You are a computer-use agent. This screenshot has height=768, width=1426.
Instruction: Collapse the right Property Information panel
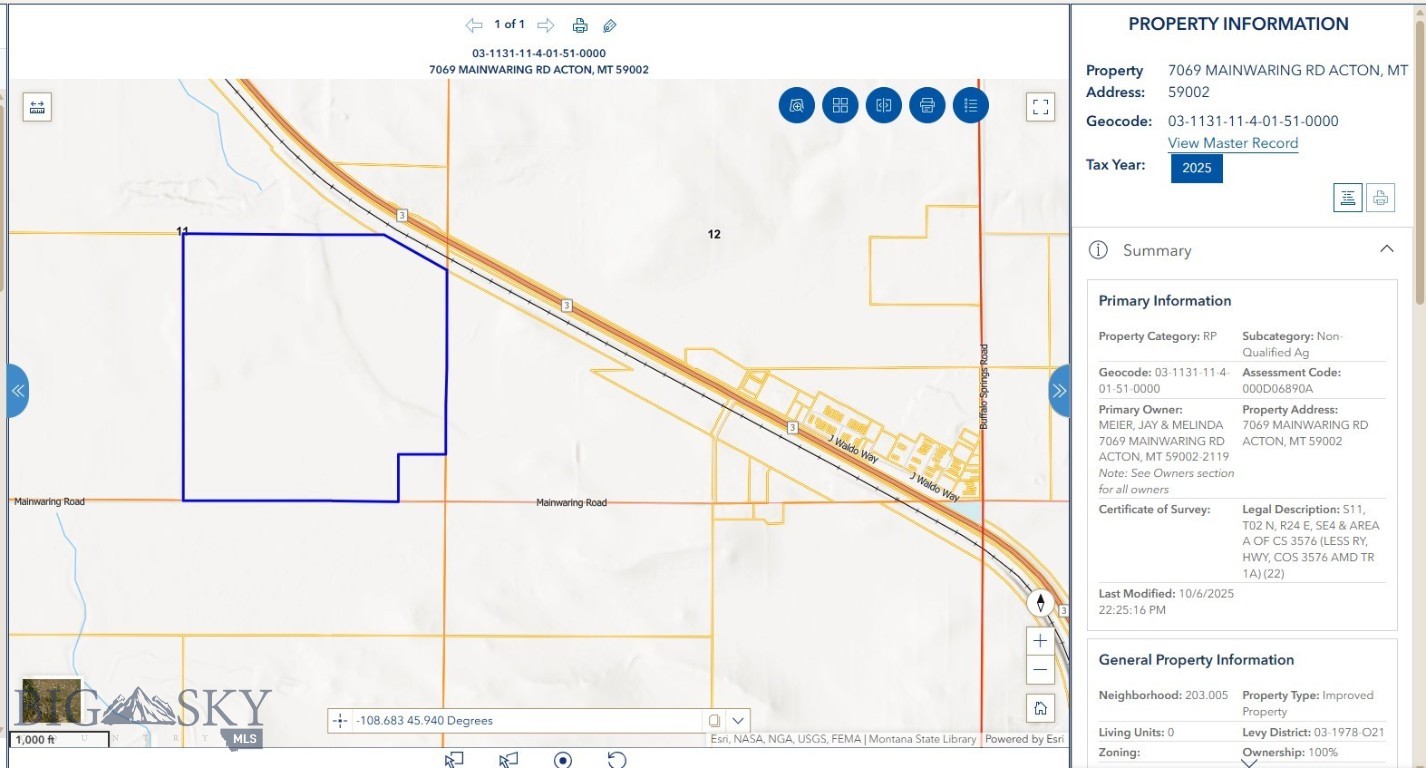(x=1059, y=391)
